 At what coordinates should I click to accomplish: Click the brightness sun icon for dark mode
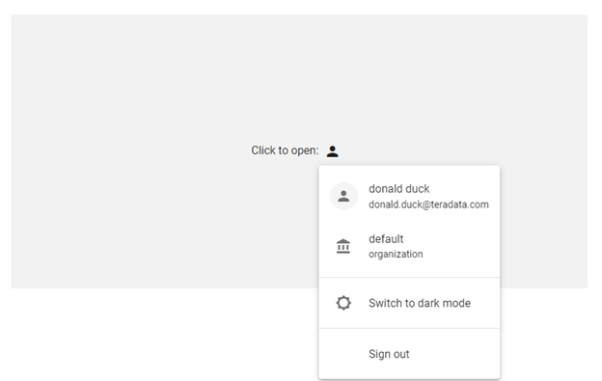[344, 303]
